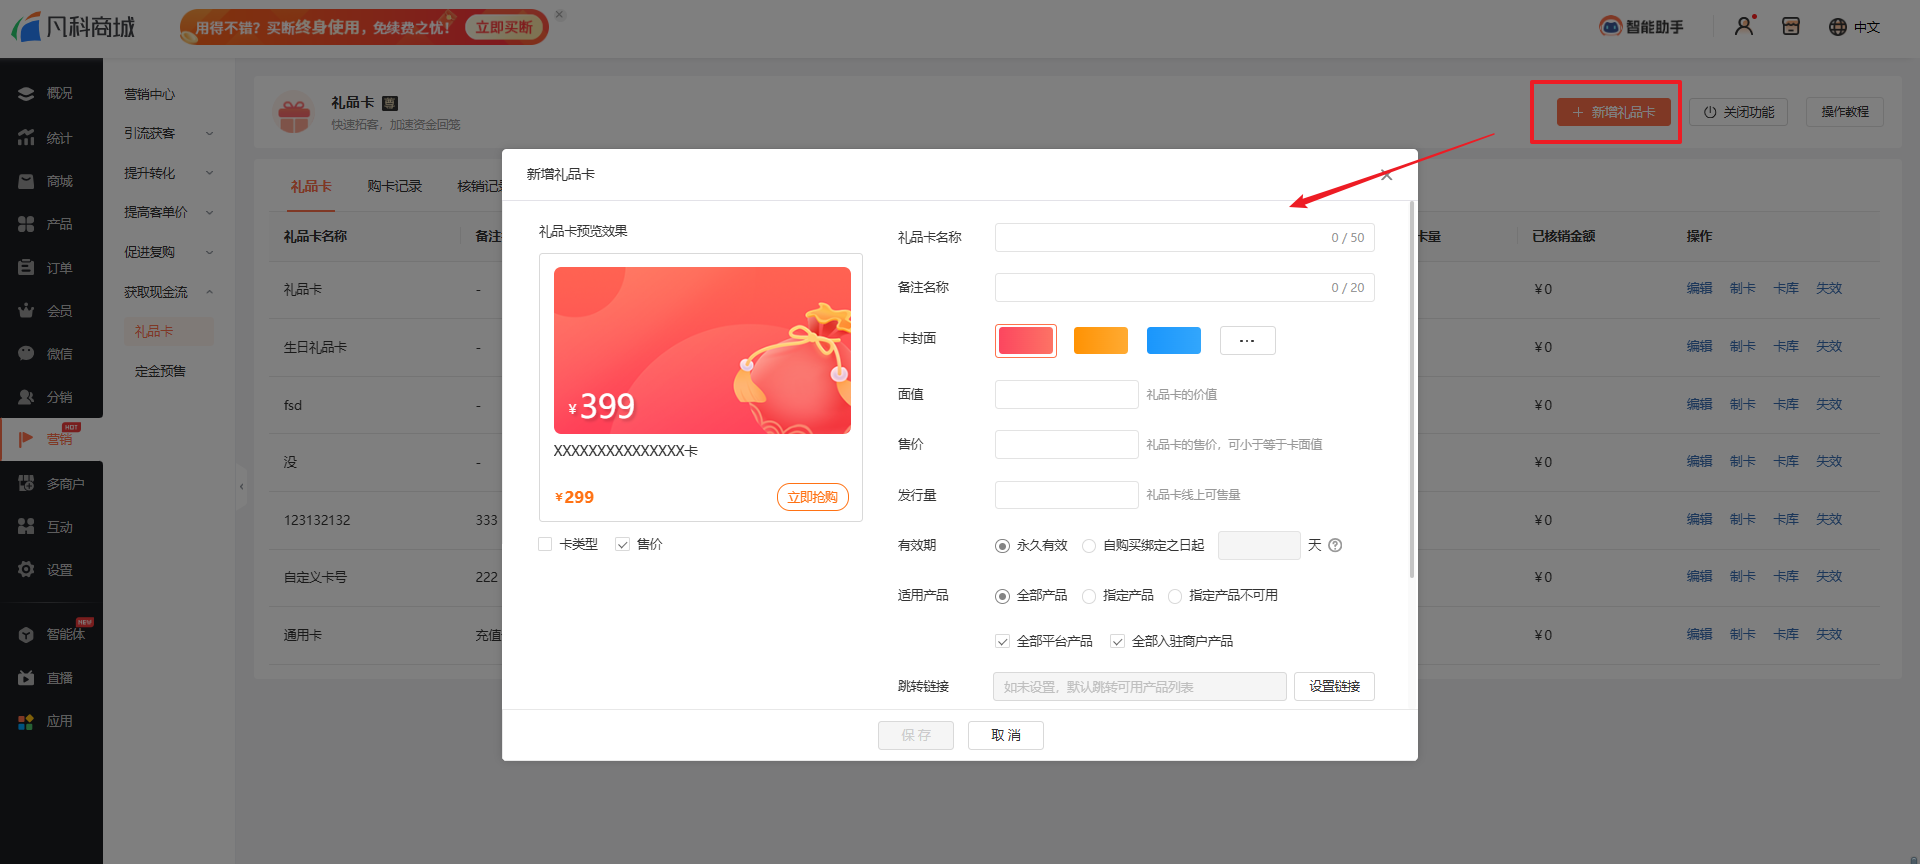Open the 统计 statistics icon in sidebar
Screen dimensions: 1920x864
[27, 138]
